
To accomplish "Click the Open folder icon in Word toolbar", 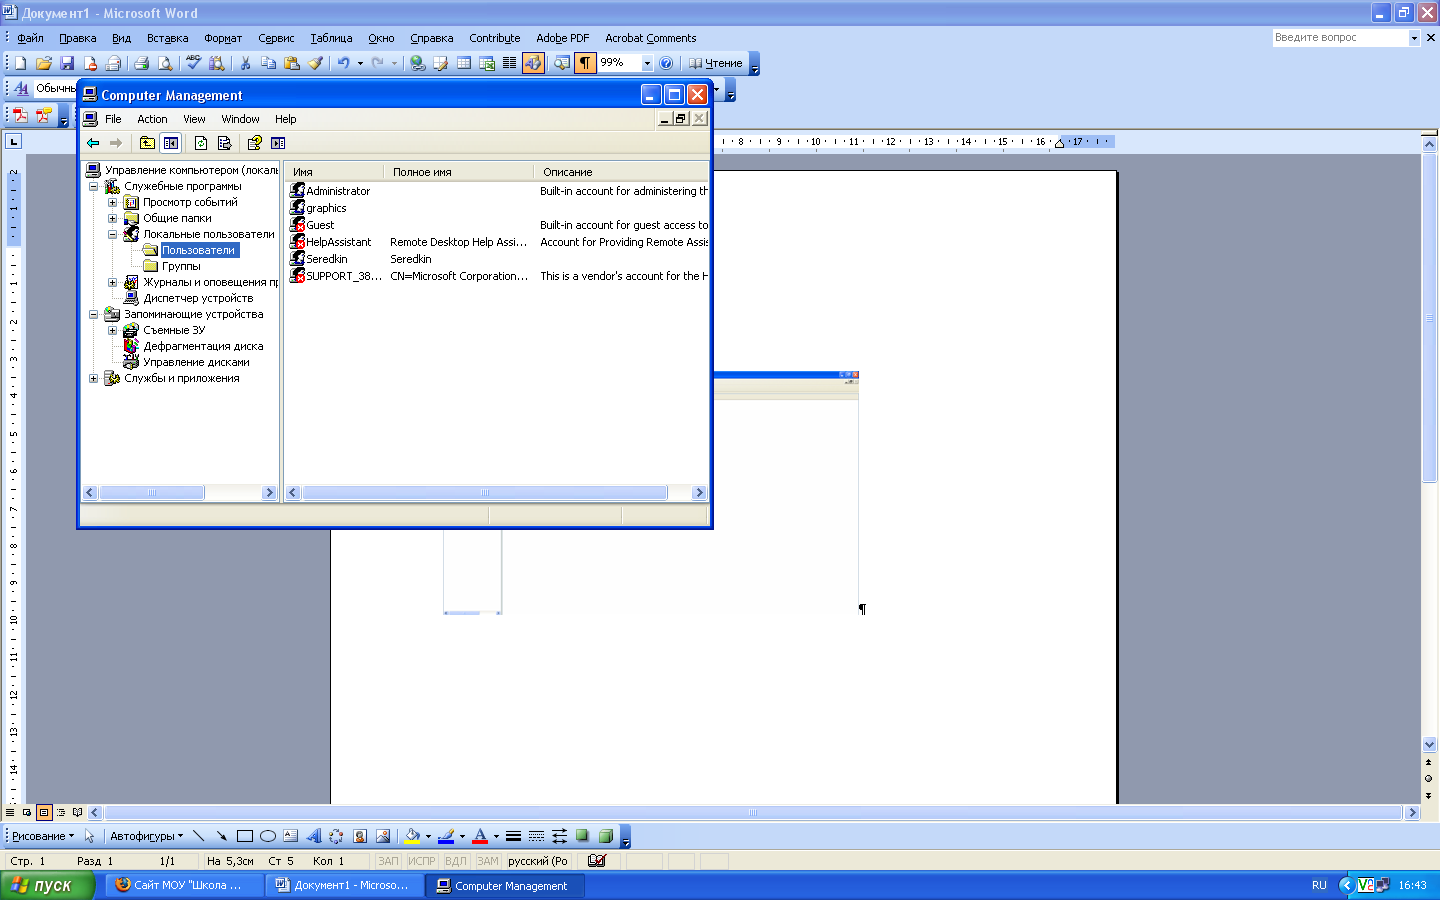I will point(44,63).
